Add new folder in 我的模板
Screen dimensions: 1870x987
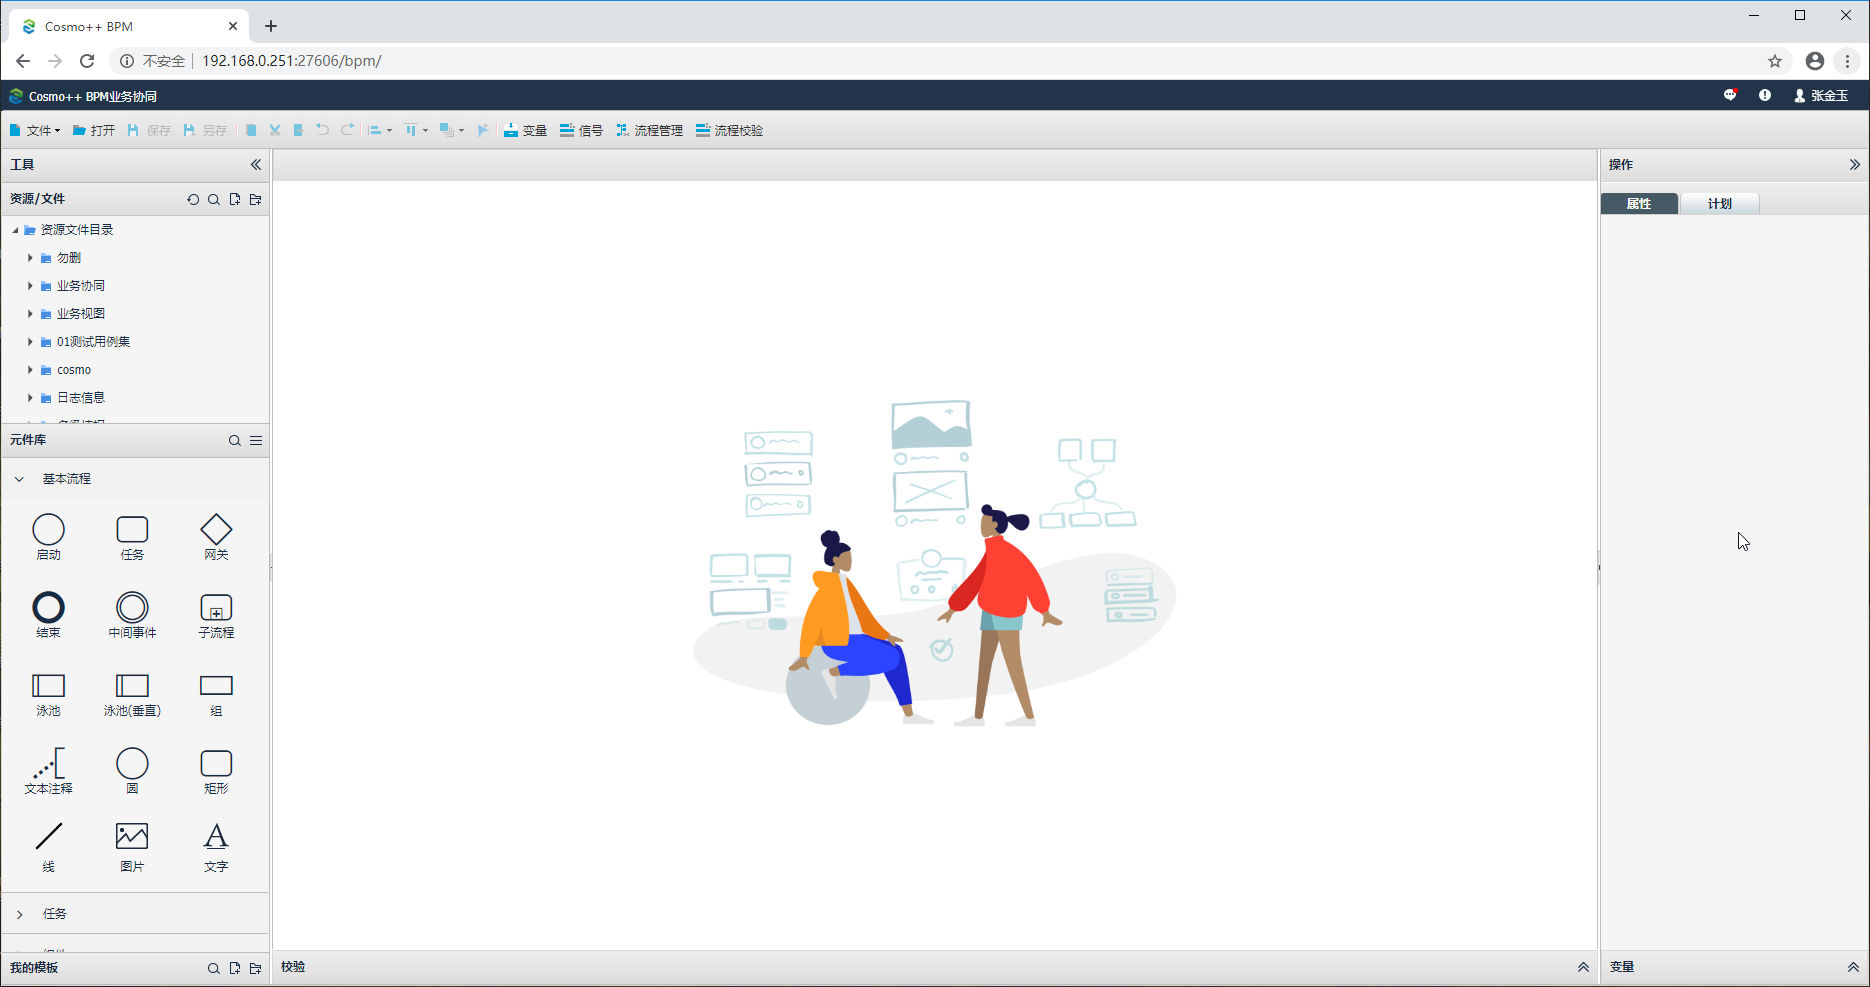pos(256,968)
